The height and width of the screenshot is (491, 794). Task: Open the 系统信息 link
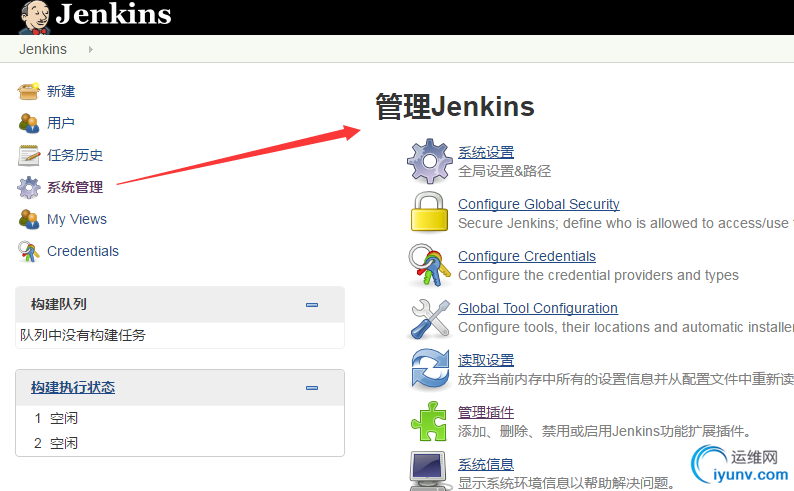click(486, 464)
